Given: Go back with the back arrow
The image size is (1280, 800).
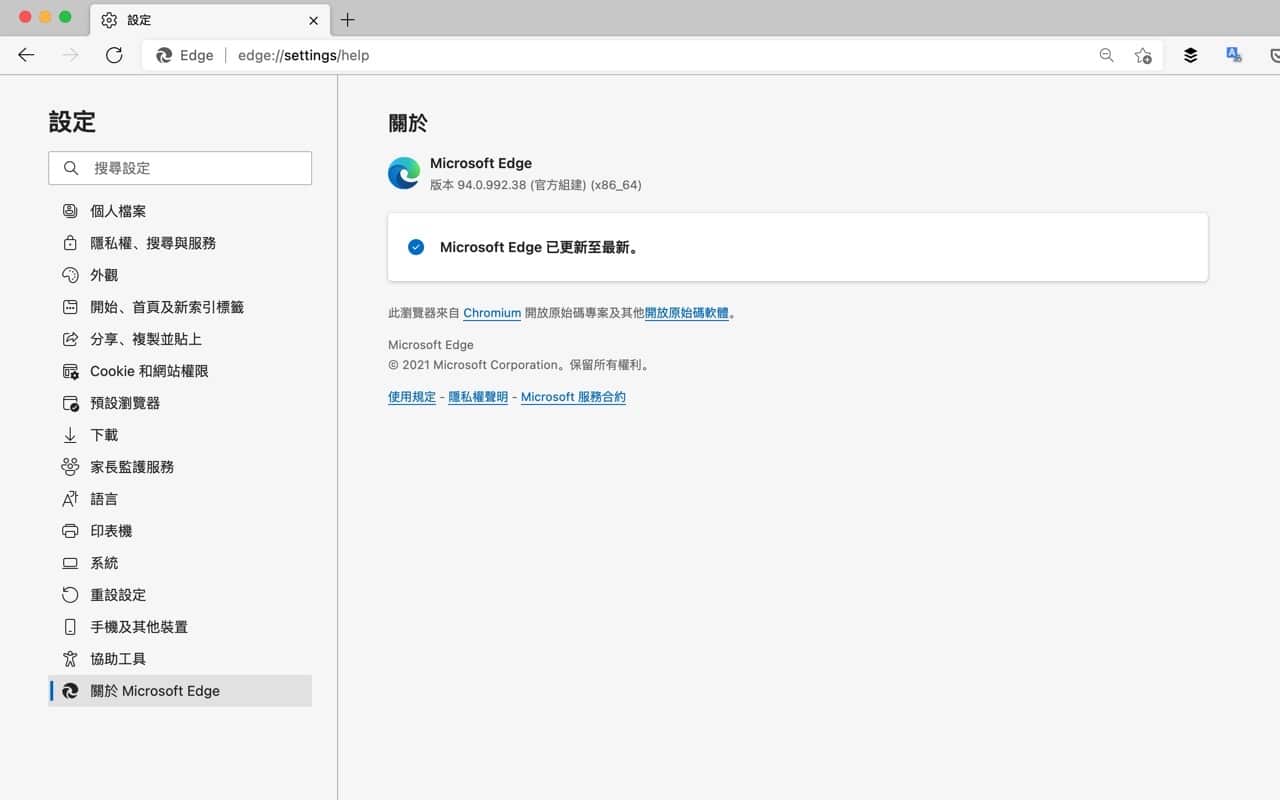Looking at the screenshot, I should click(x=26, y=55).
